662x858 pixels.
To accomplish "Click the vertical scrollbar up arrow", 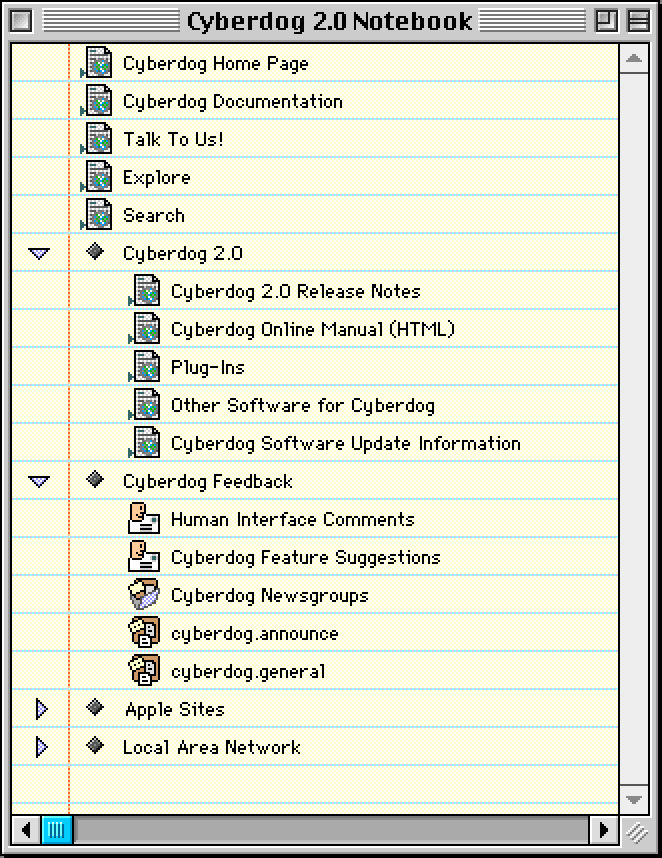I will point(633,59).
